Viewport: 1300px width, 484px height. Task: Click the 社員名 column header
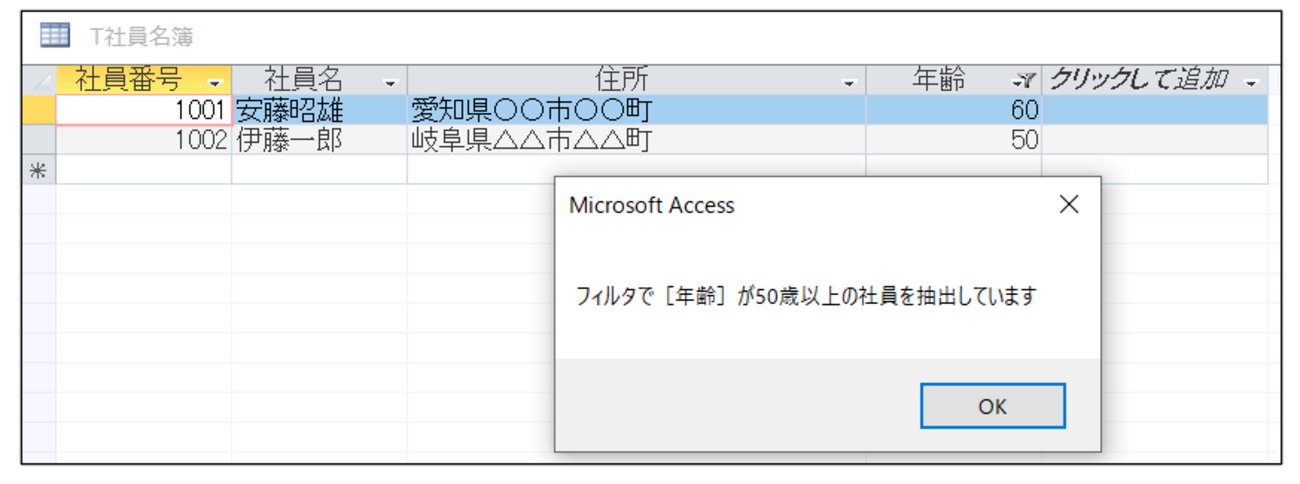tap(319, 80)
